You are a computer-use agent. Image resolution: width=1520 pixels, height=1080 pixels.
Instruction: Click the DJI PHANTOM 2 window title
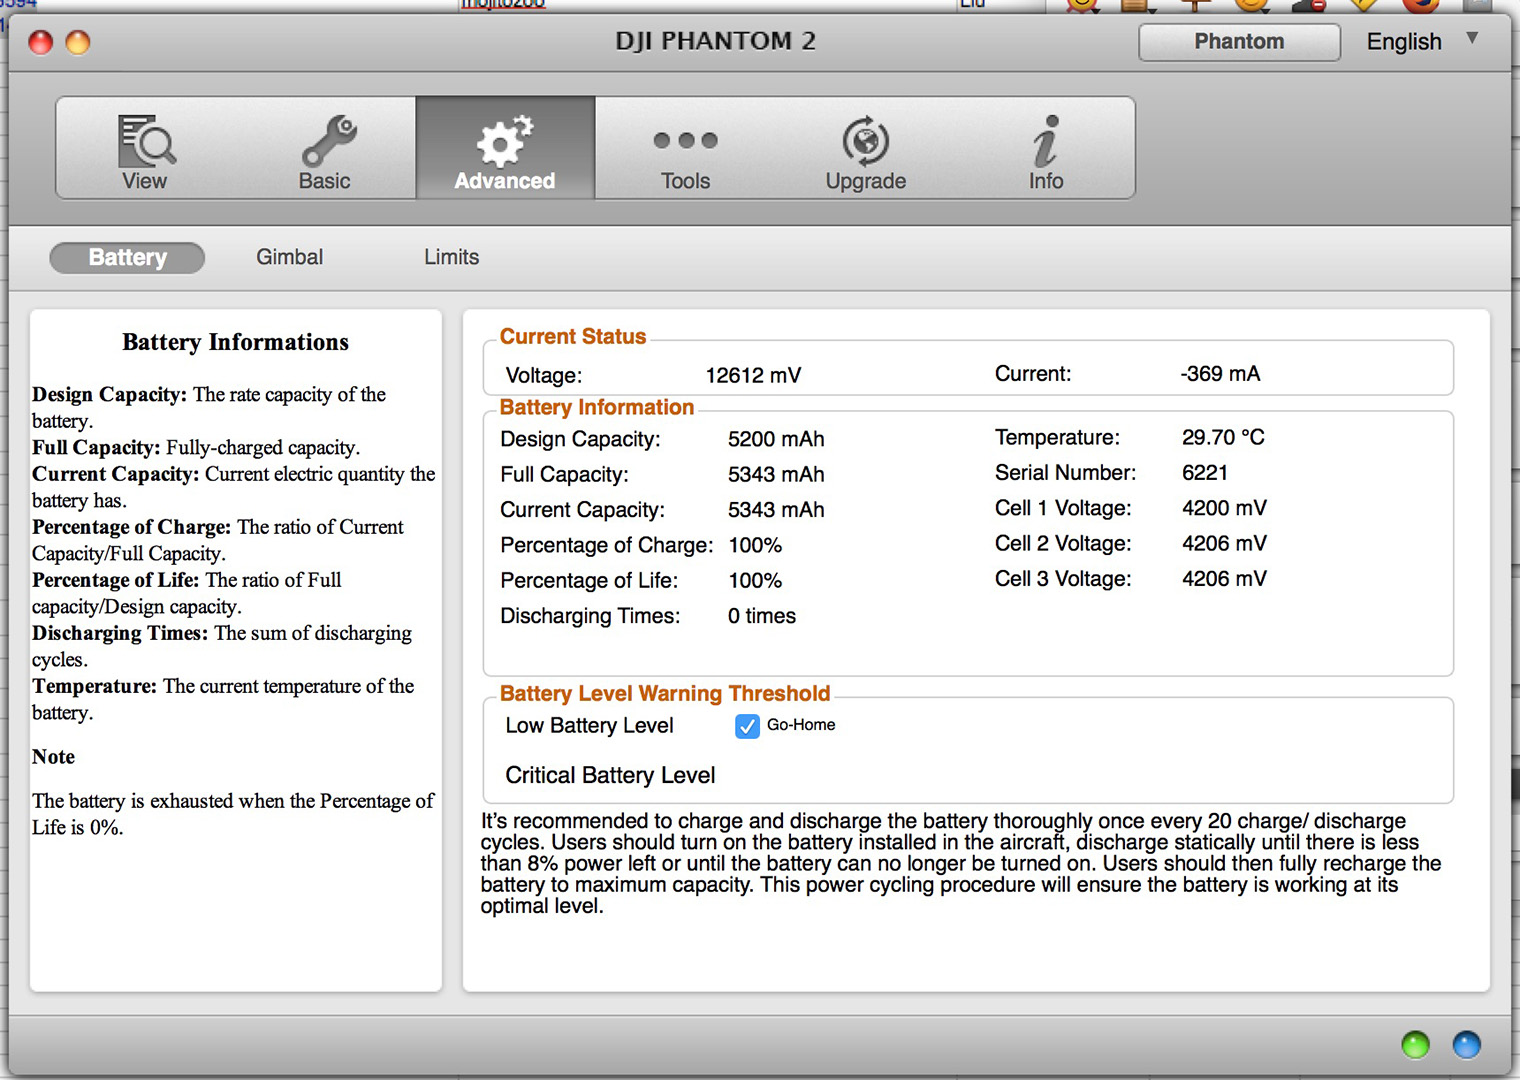pos(716,41)
